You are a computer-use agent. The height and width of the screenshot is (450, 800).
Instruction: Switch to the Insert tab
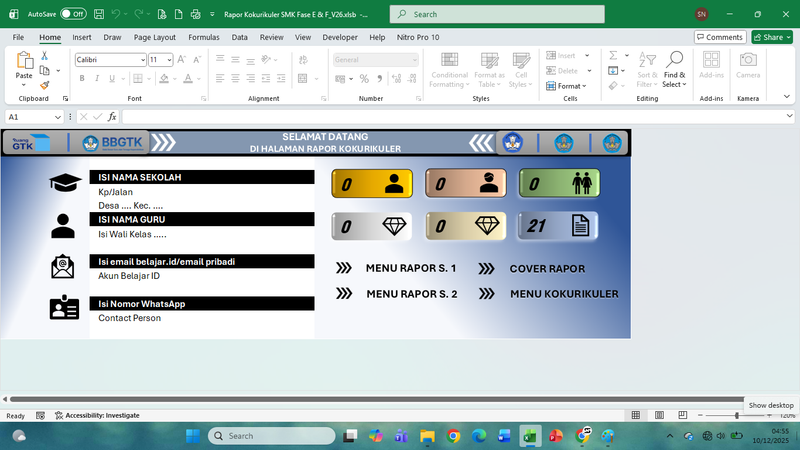click(82, 37)
